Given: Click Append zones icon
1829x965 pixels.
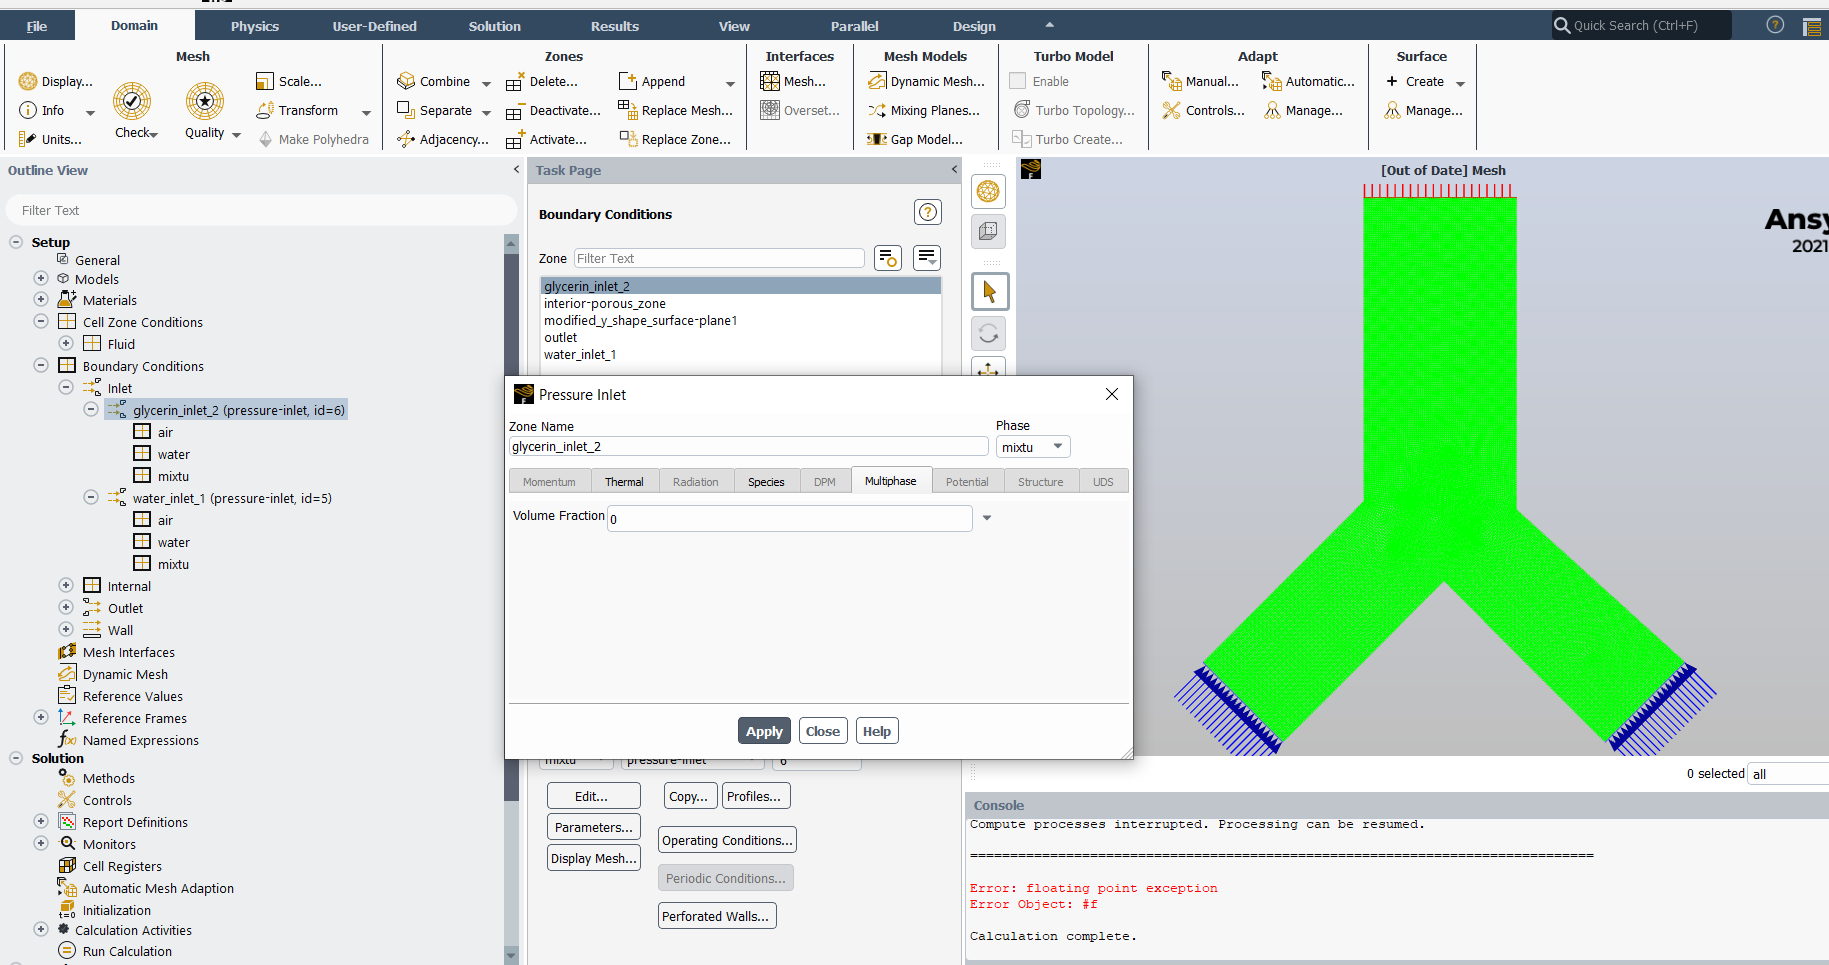Looking at the screenshot, I should point(627,82).
